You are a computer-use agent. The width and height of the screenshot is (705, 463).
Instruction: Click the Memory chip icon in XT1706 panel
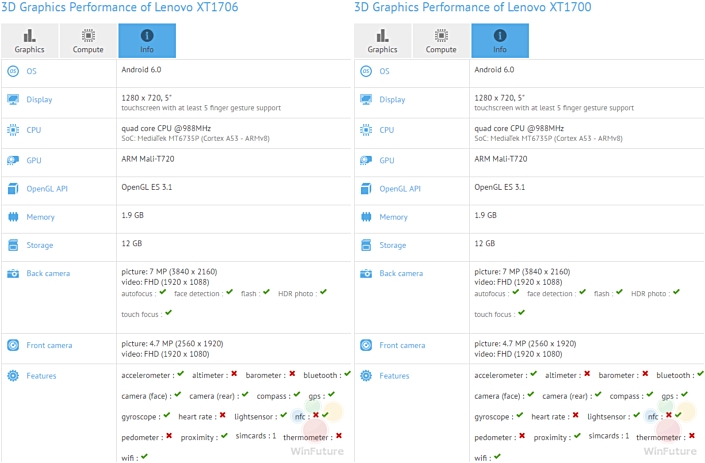pos(13,217)
